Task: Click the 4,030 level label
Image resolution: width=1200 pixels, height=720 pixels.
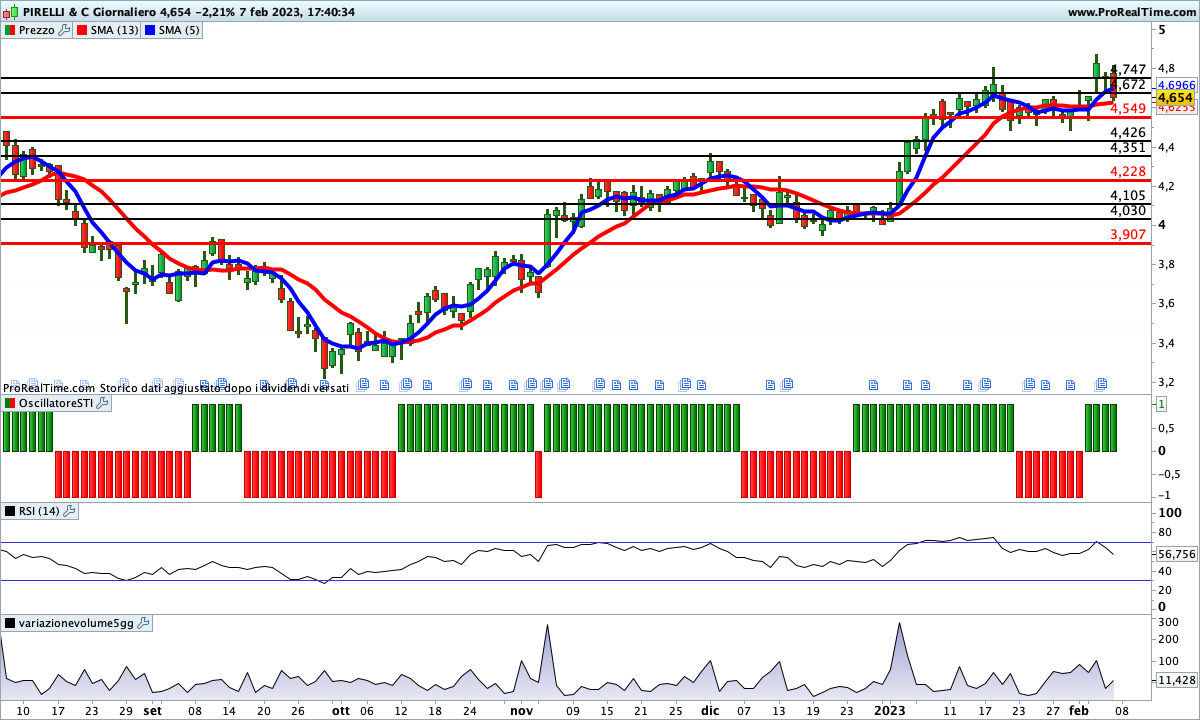Action: pyautogui.click(x=1128, y=210)
